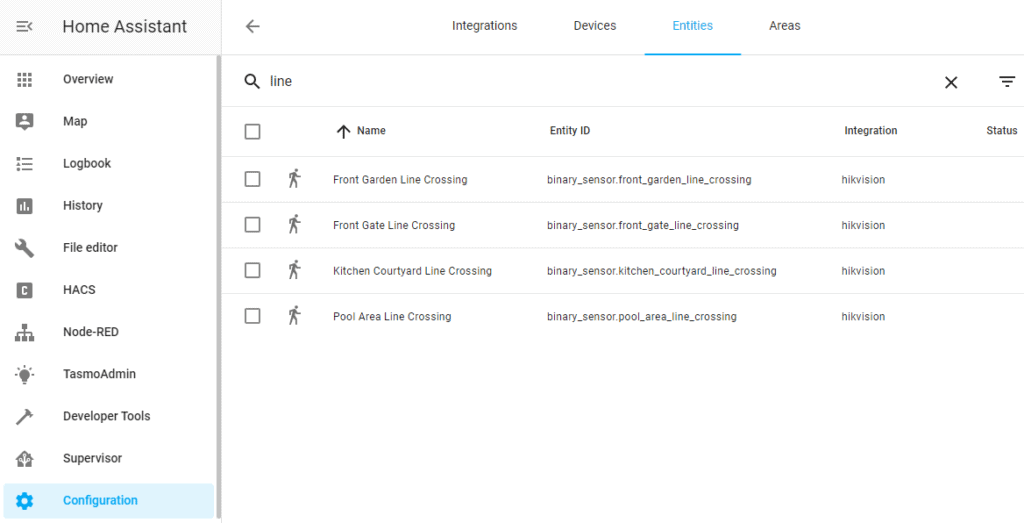
Task: Open the Supervisor sidebar label
Action: (92, 458)
